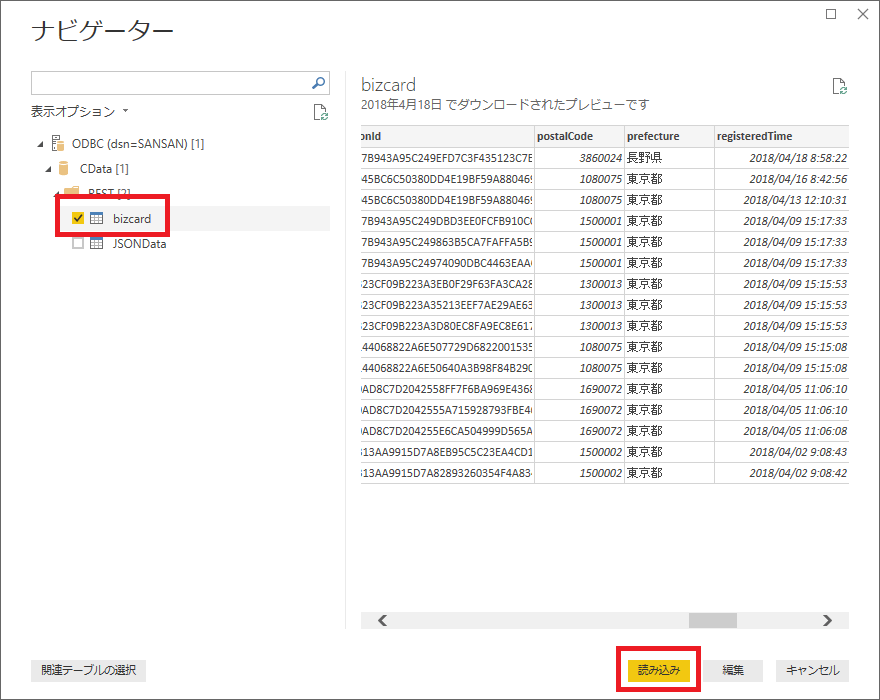Click the 編集 button
The height and width of the screenshot is (700, 880).
click(733, 670)
